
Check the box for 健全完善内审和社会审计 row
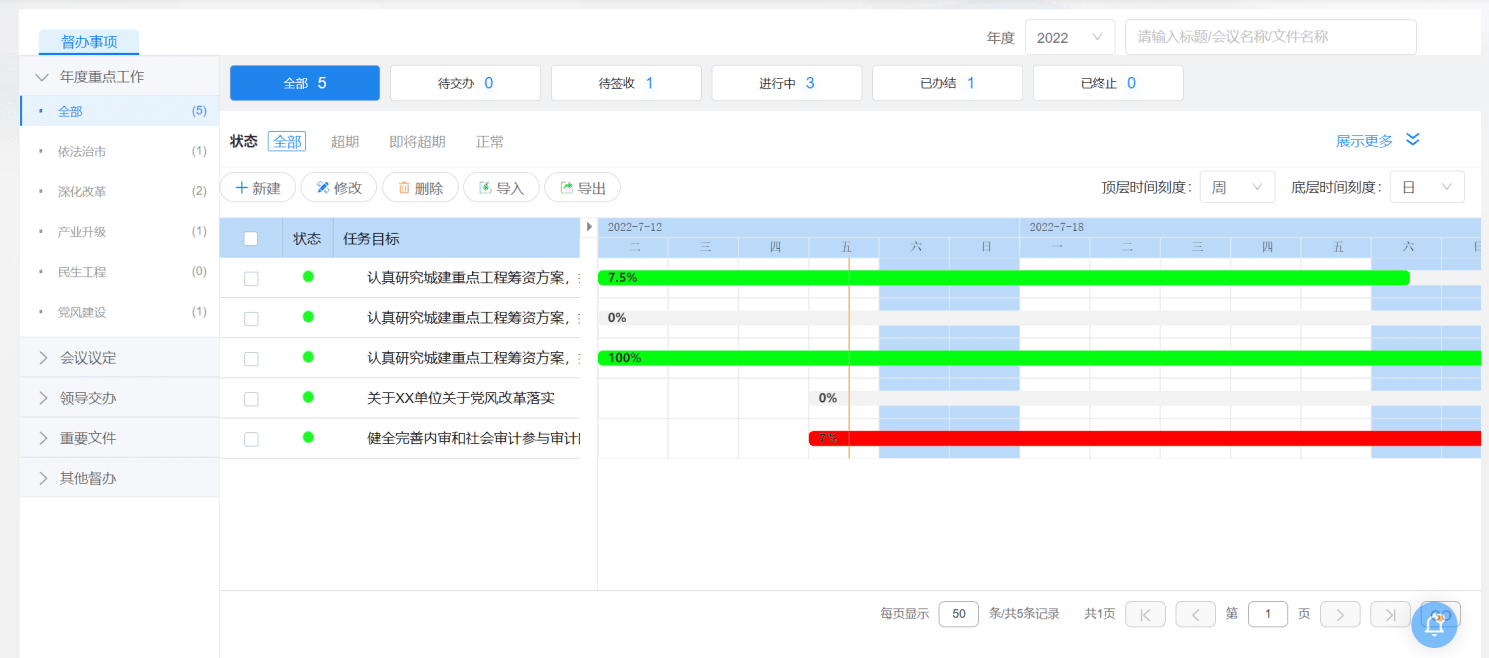[x=251, y=439]
